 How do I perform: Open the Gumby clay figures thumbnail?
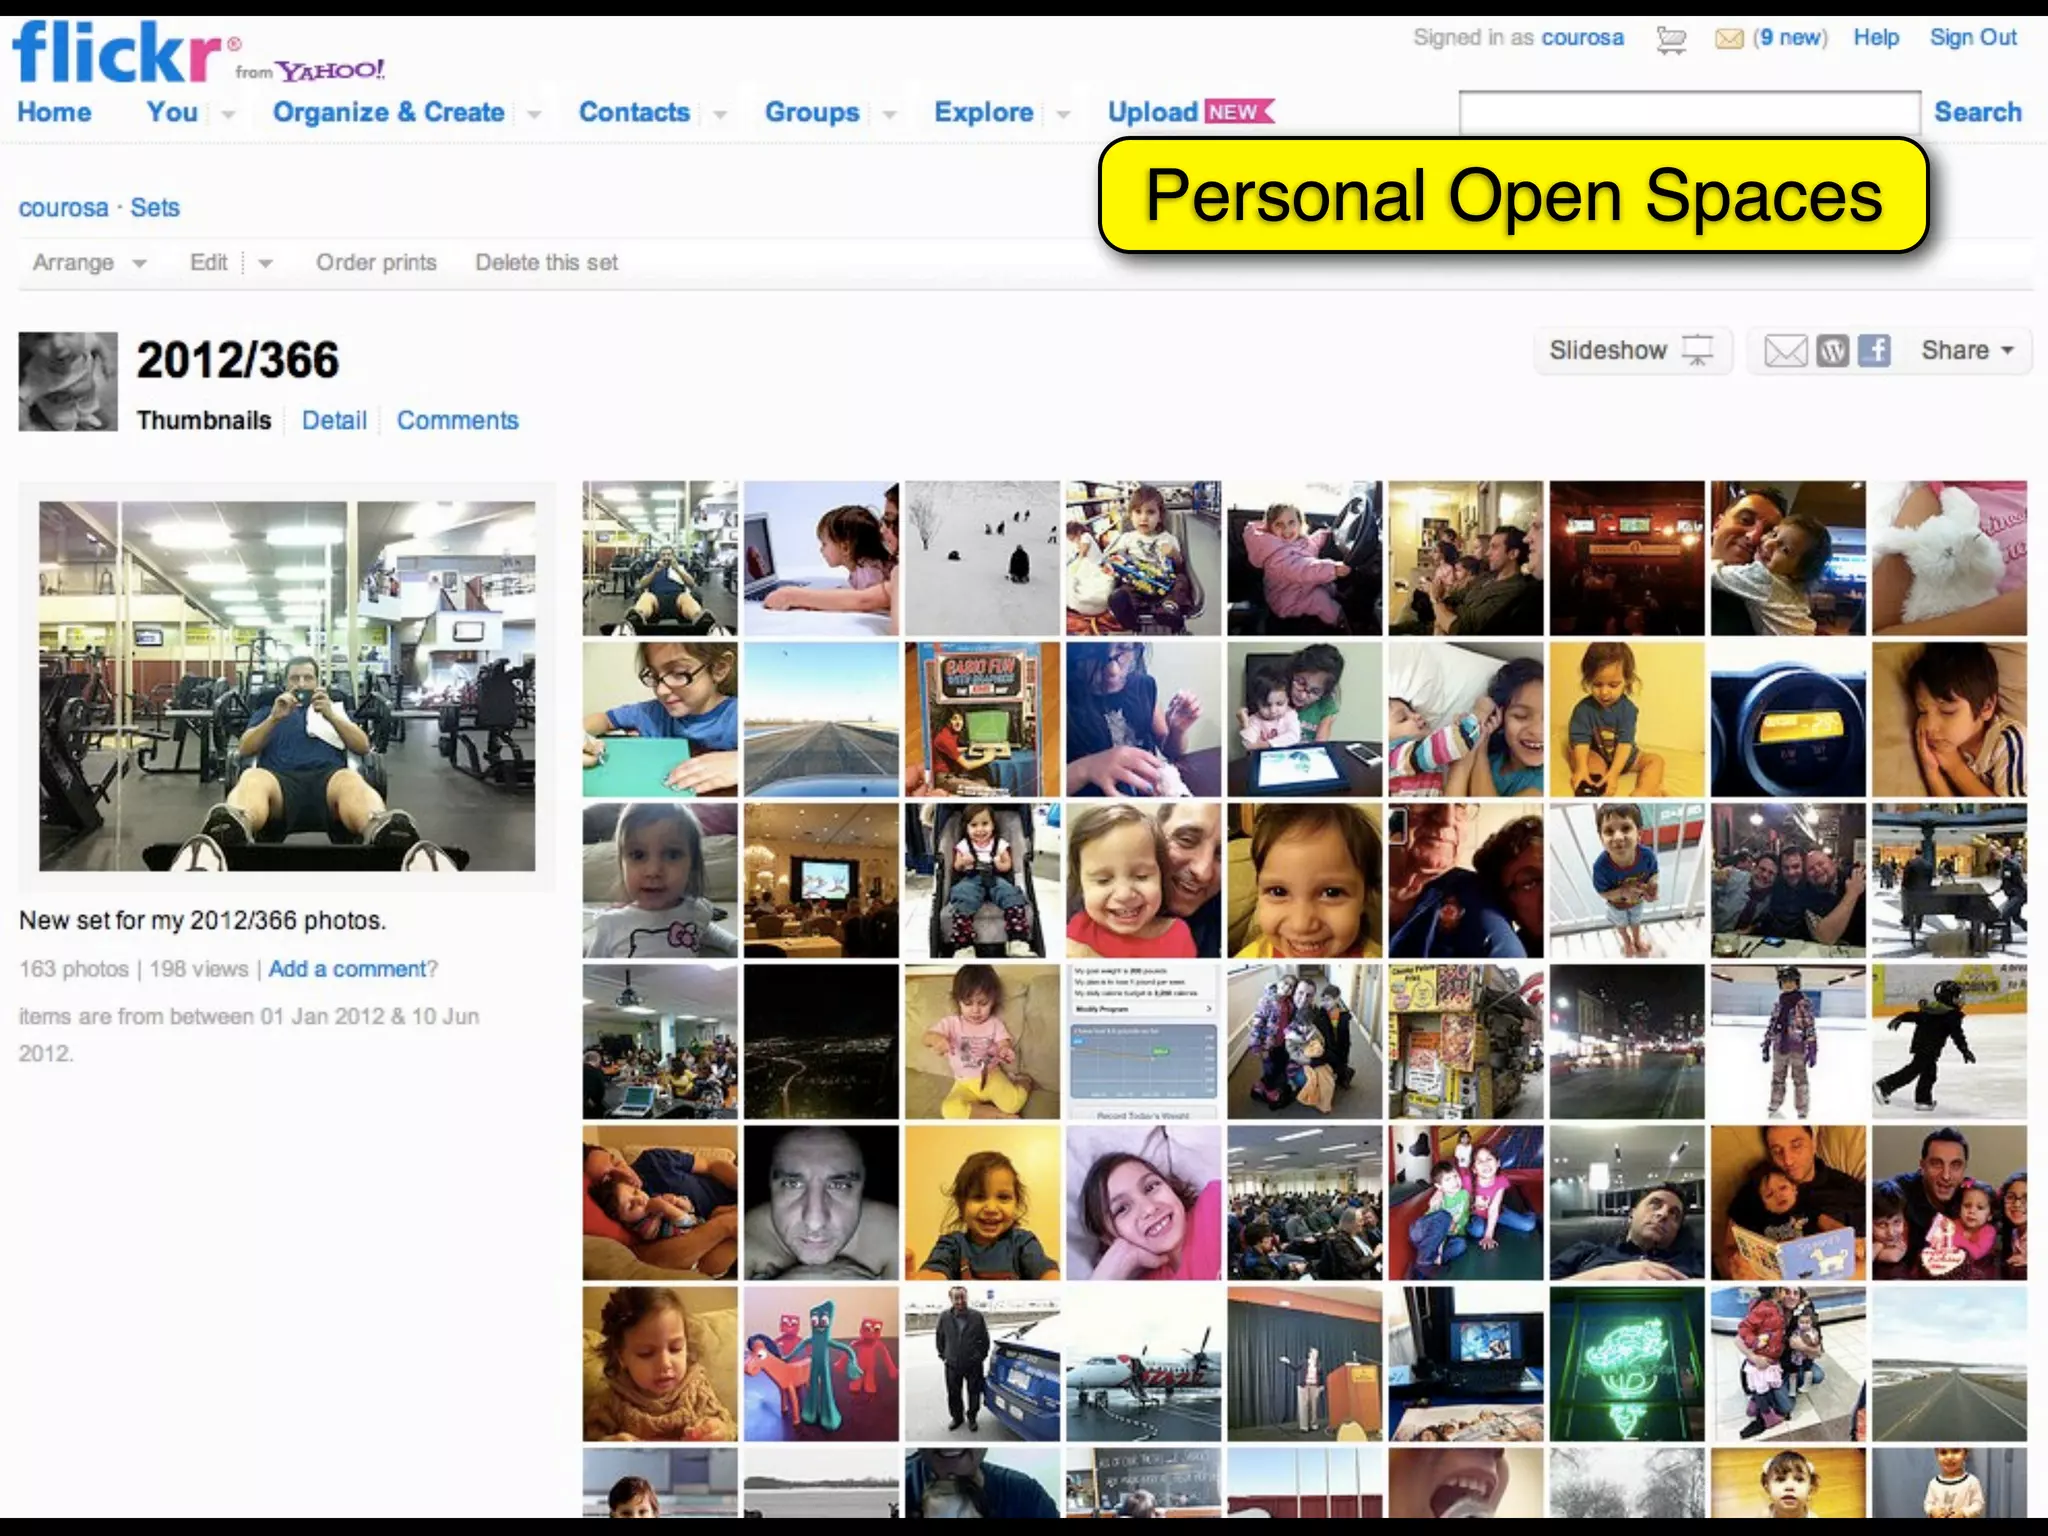[821, 1364]
